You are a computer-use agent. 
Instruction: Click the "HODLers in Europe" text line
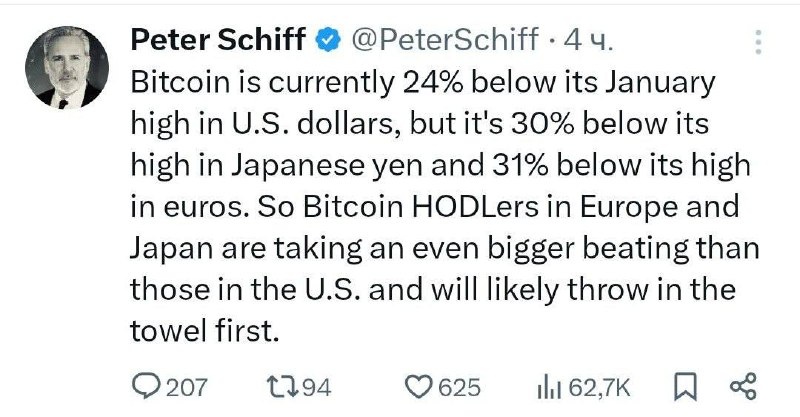click(547, 207)
